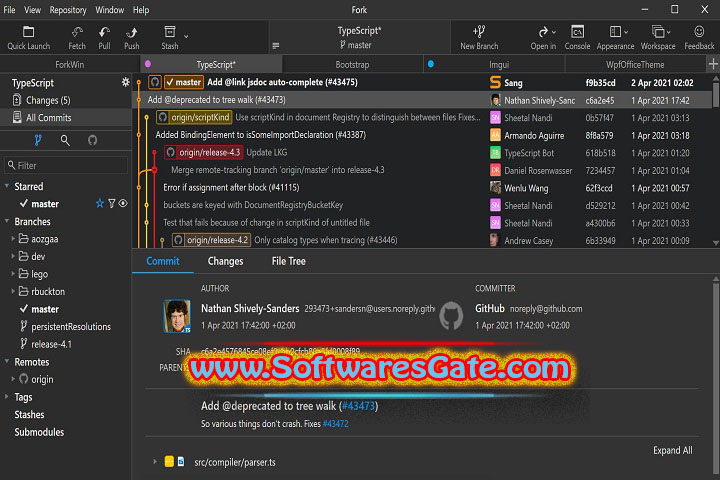Click the lines icon beside the repository title
The height and width of the screenshot is (480, 720).
[276, 45]
